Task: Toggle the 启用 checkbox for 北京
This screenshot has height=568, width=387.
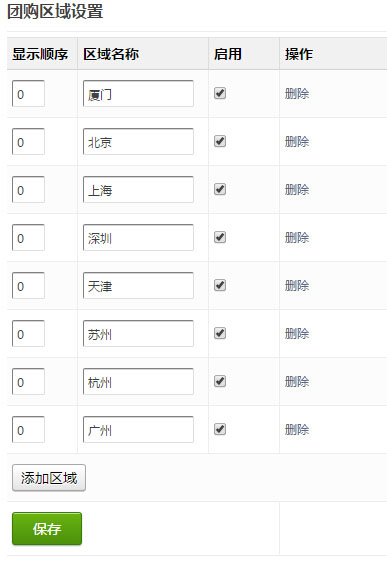Action: 220,141
